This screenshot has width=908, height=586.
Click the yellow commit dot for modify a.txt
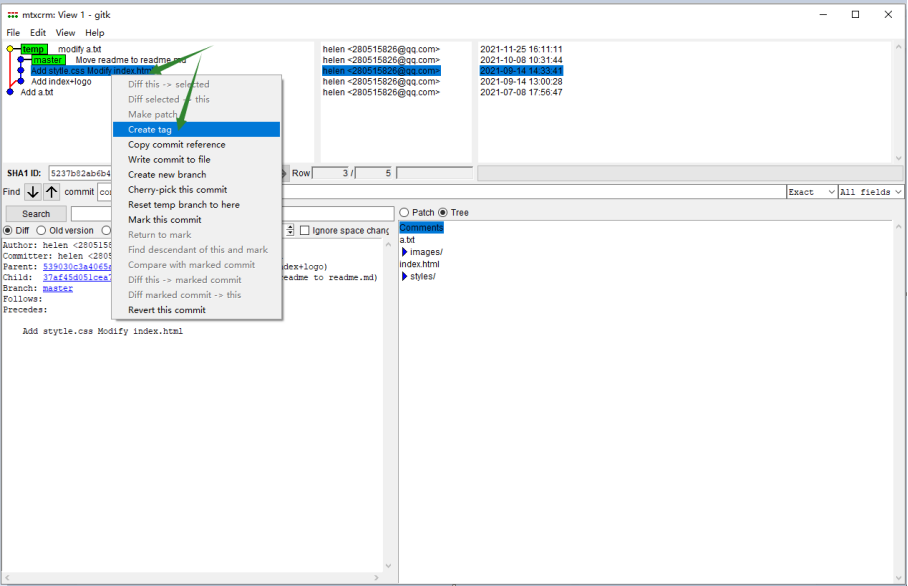(10, 49)
